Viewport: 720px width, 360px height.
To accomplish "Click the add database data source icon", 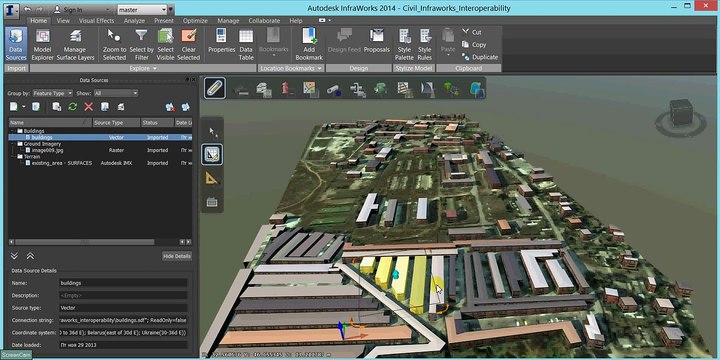I will 36,107.
